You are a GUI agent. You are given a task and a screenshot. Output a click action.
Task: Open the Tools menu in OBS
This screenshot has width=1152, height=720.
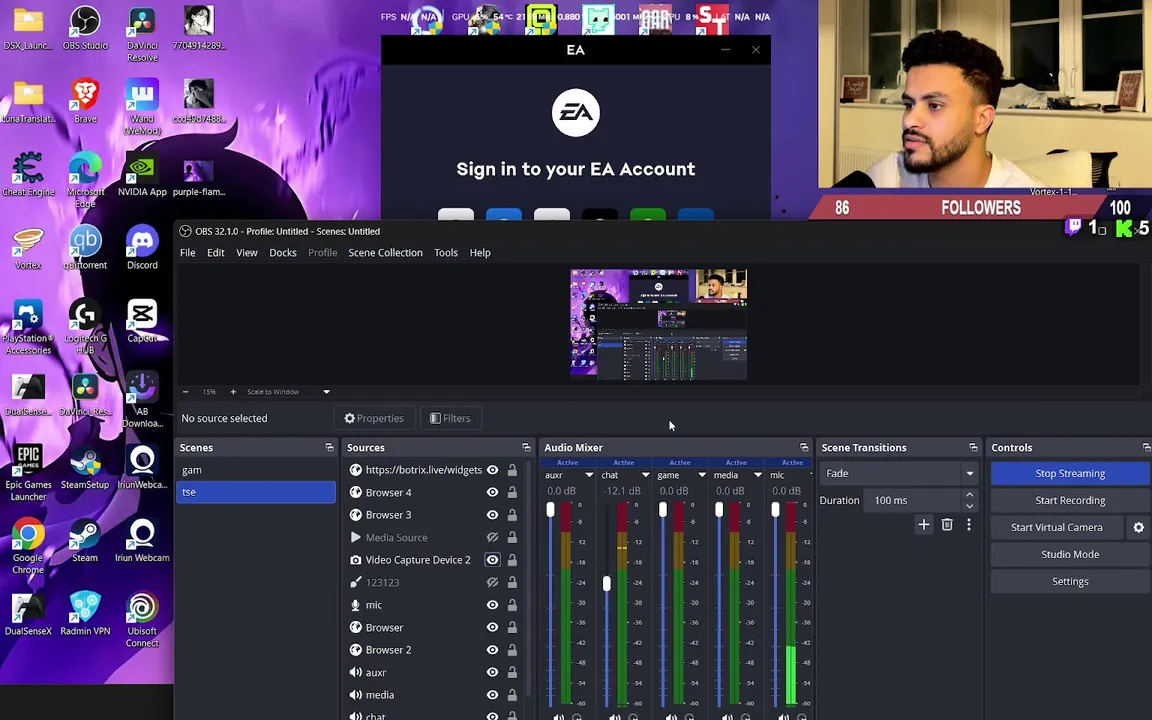pyautogui.click(x=446, y=253)
